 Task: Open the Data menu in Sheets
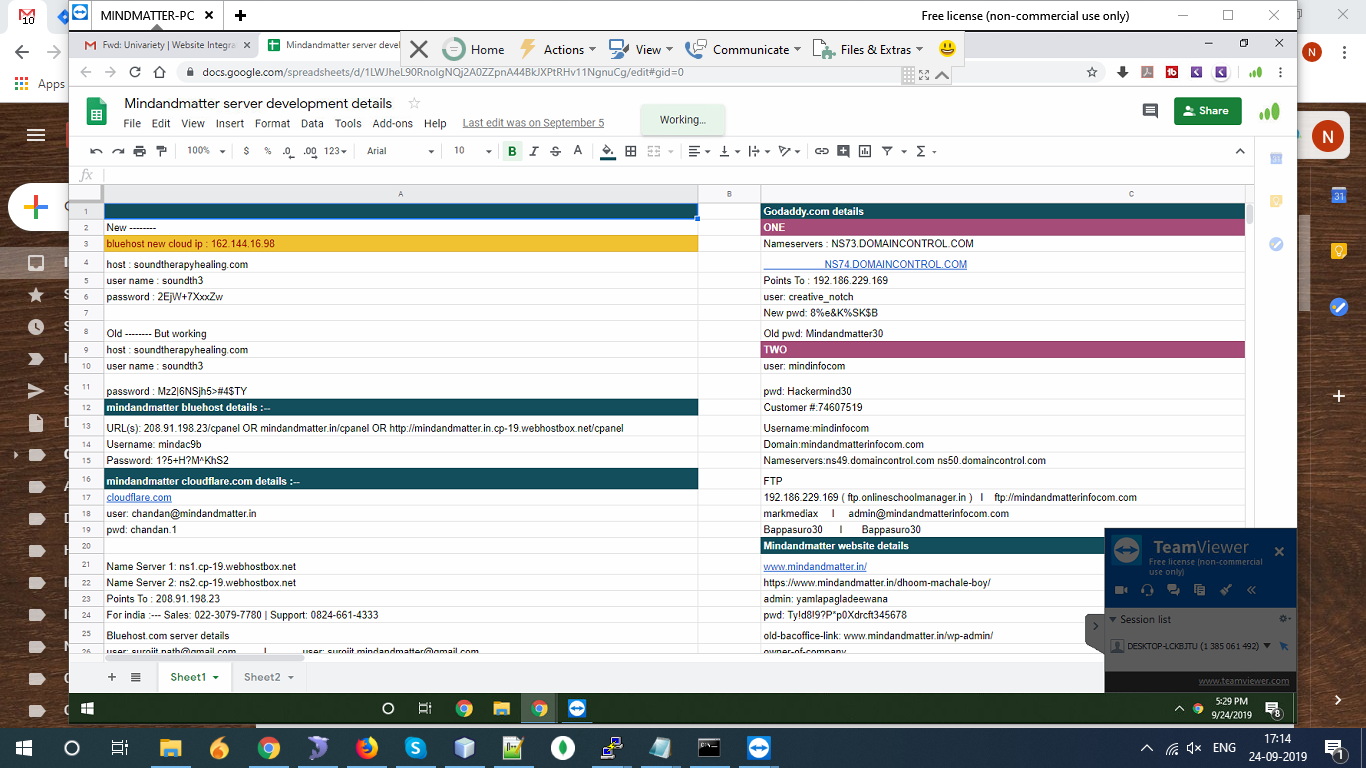pos(312,124)
